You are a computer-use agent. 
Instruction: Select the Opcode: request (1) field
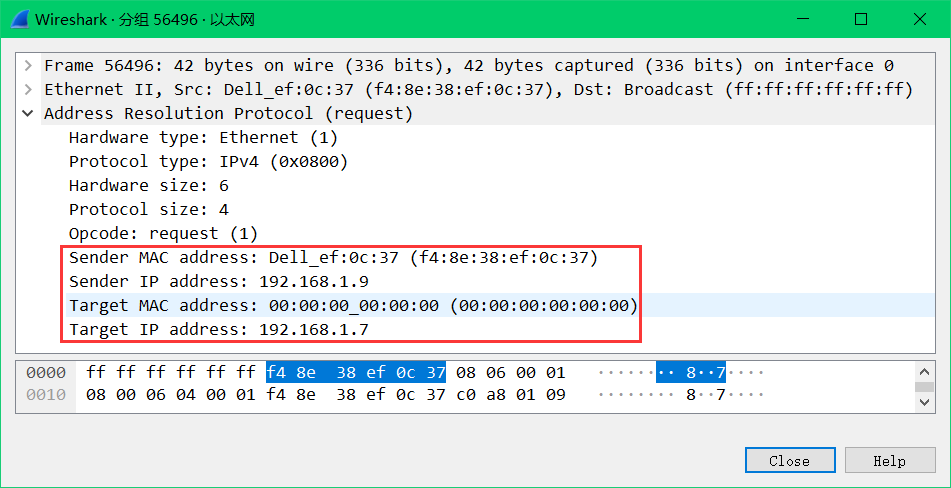[163, 233]
